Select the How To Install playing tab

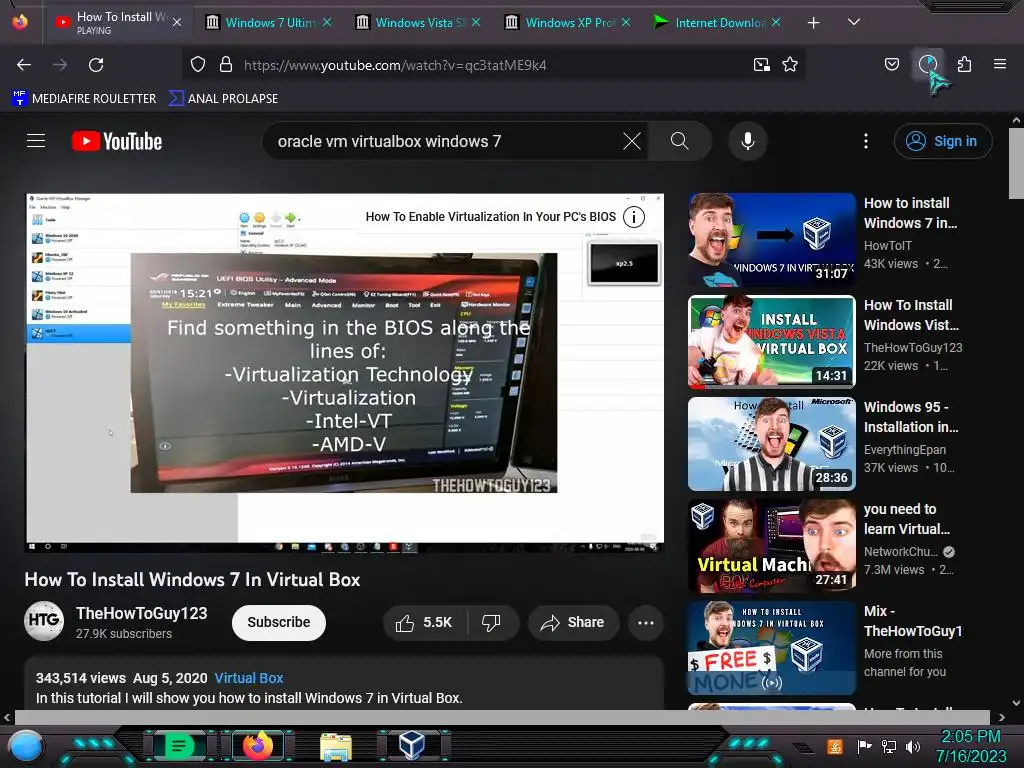[119, 22]
